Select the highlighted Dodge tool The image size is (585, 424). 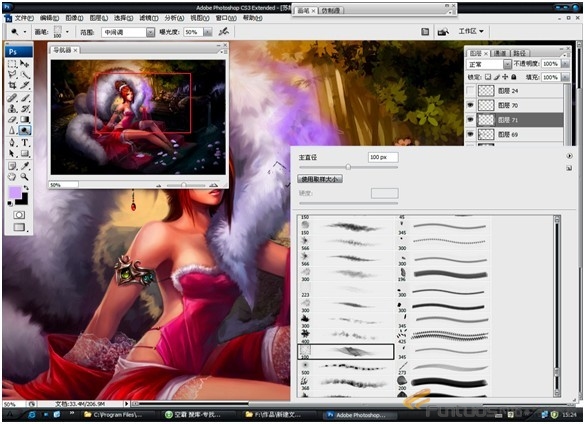[25, 130]
